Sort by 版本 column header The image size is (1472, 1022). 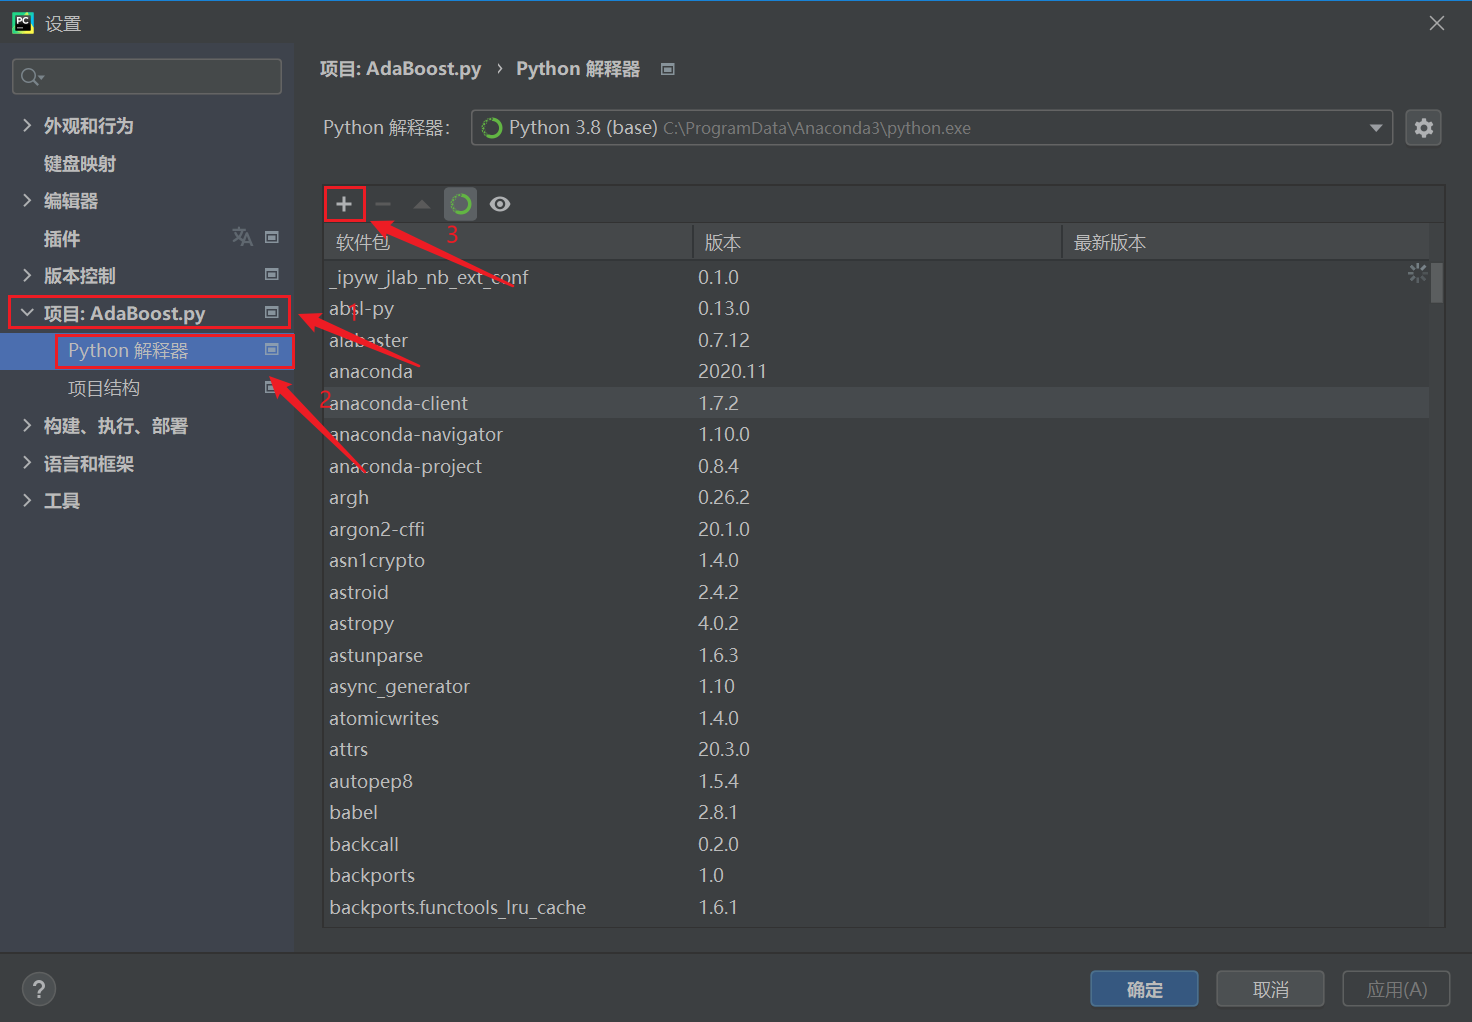pos(877,243)
